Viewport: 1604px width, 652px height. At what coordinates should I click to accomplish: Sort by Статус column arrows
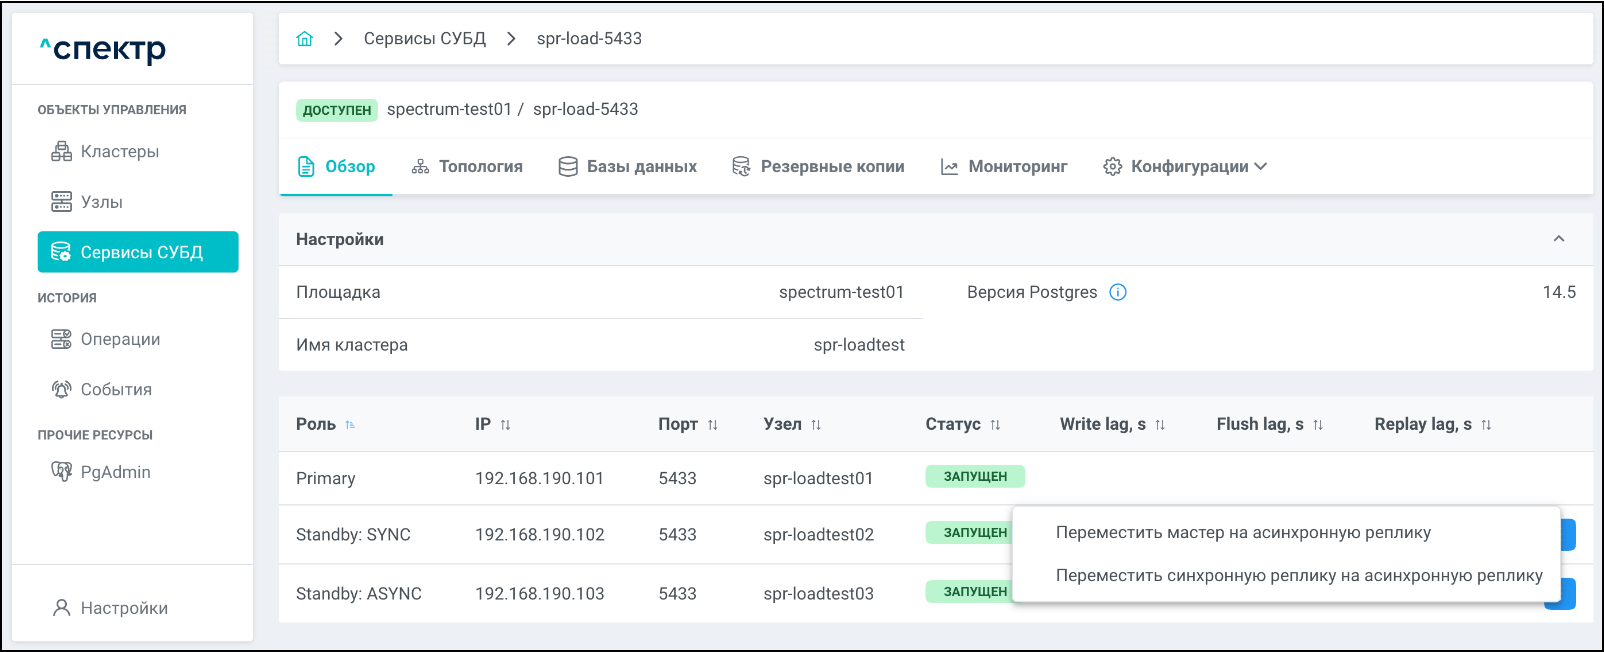995,425
